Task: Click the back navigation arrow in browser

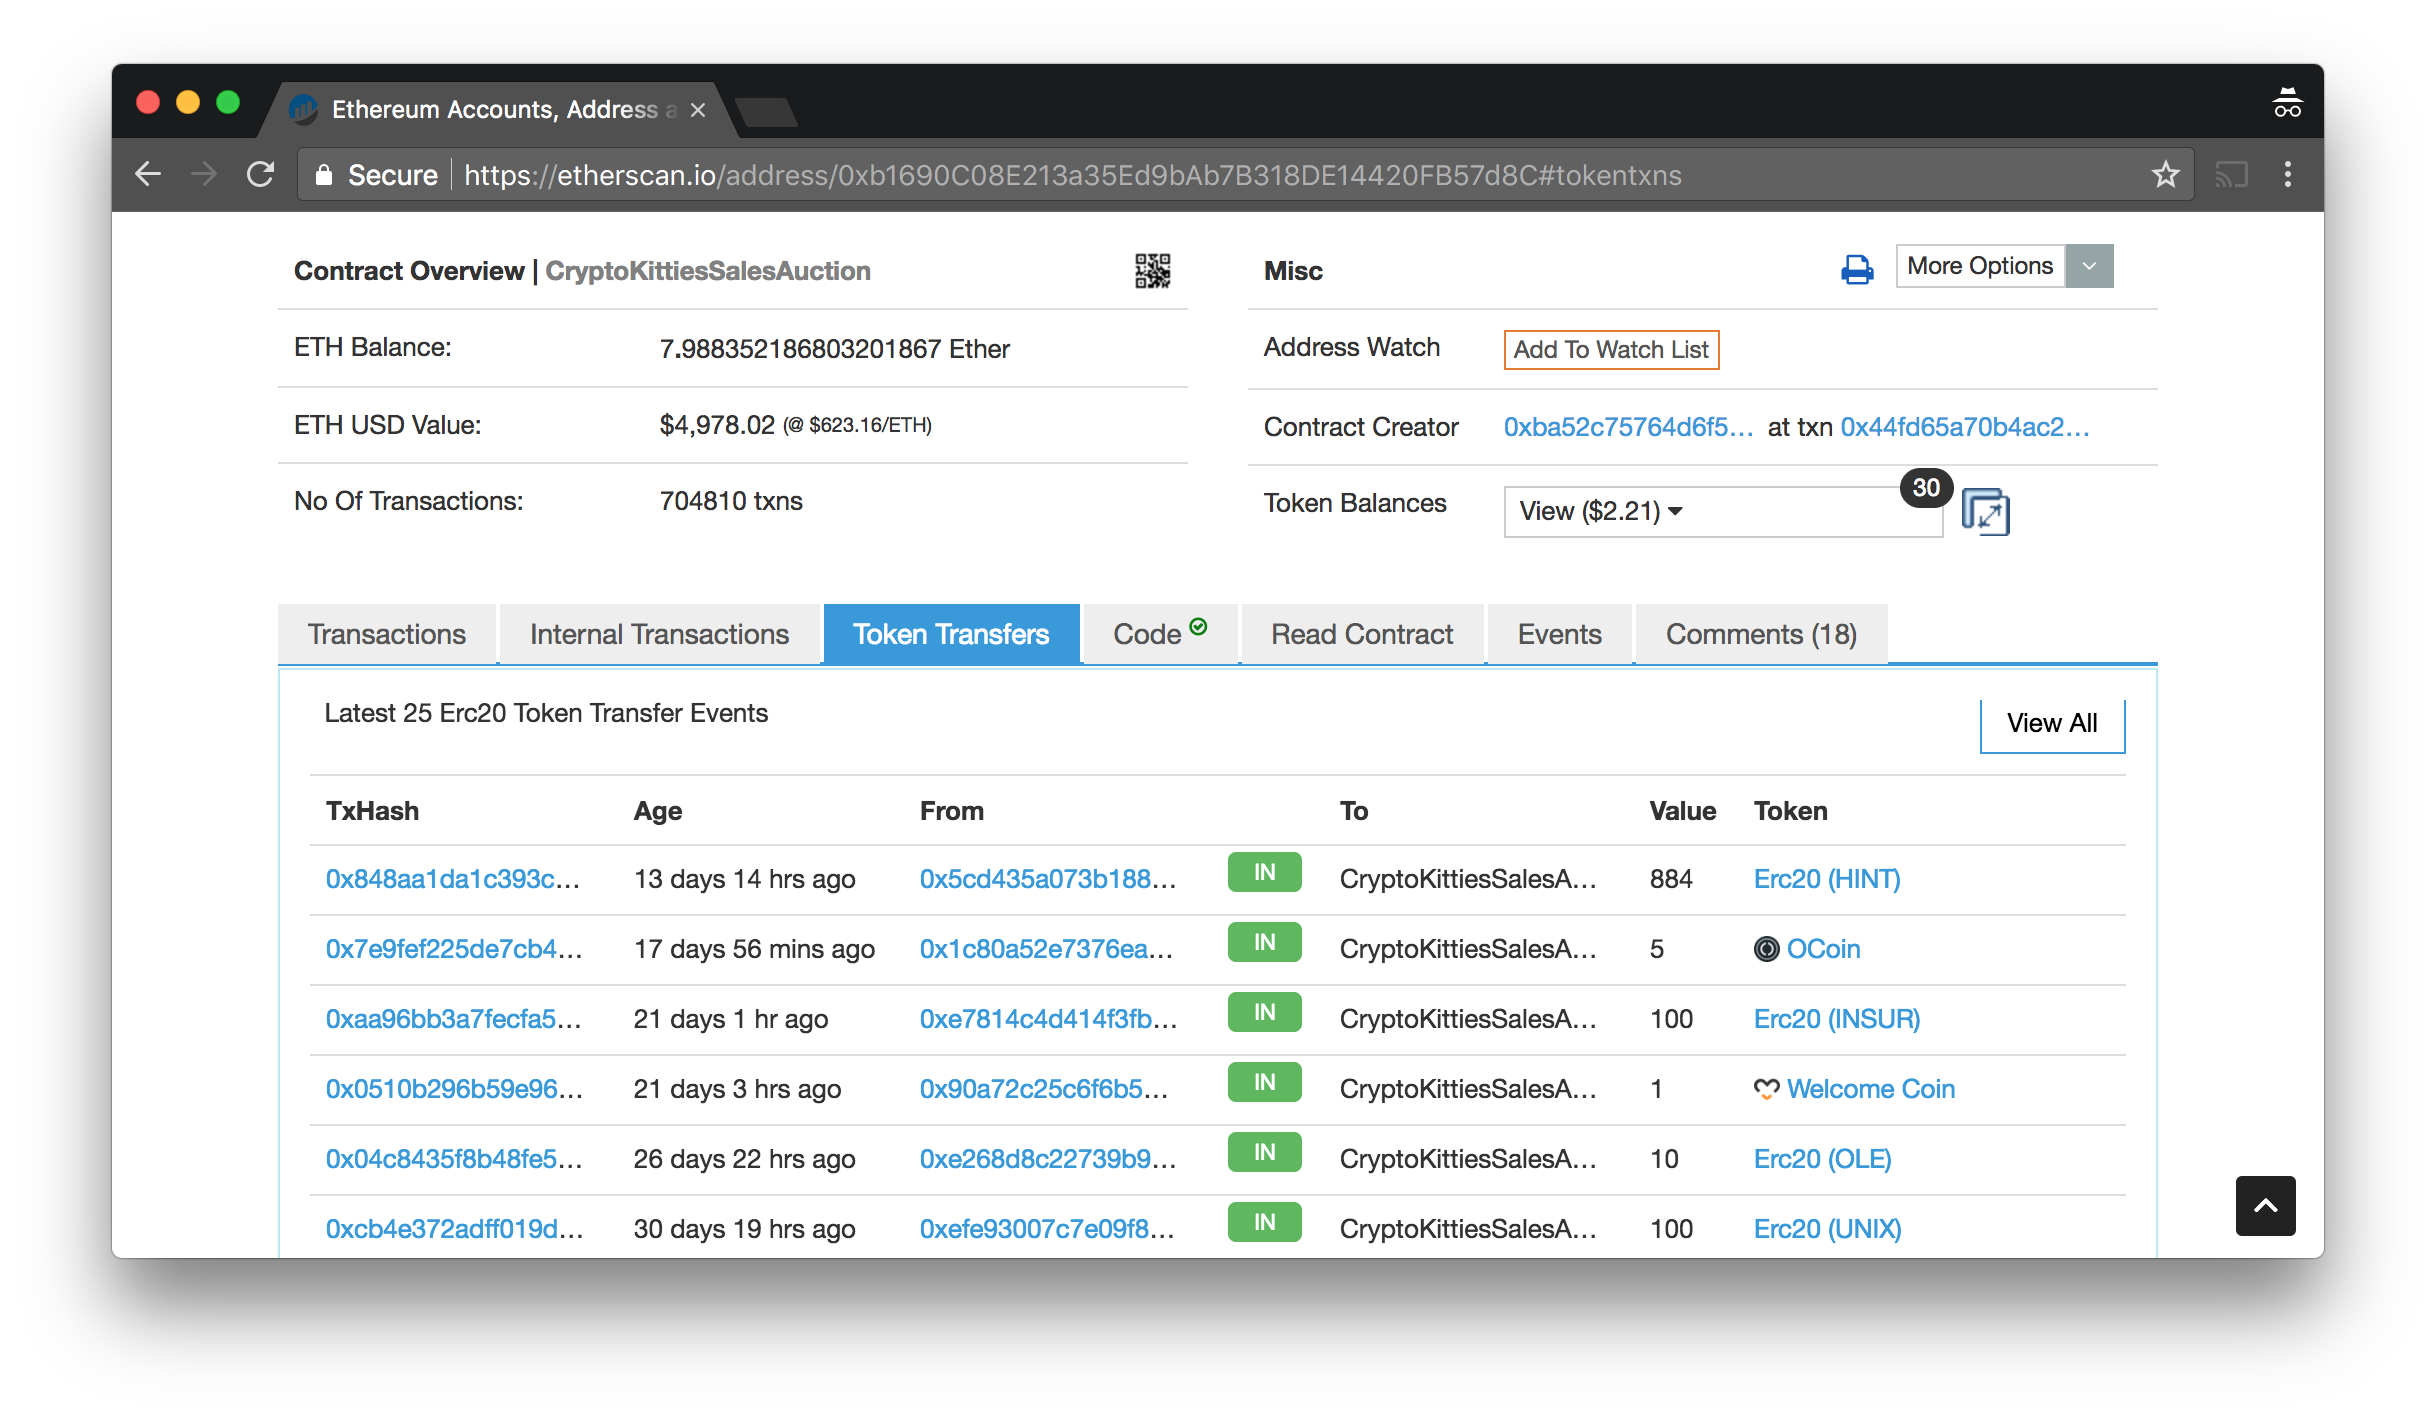Action: point(147,172)
